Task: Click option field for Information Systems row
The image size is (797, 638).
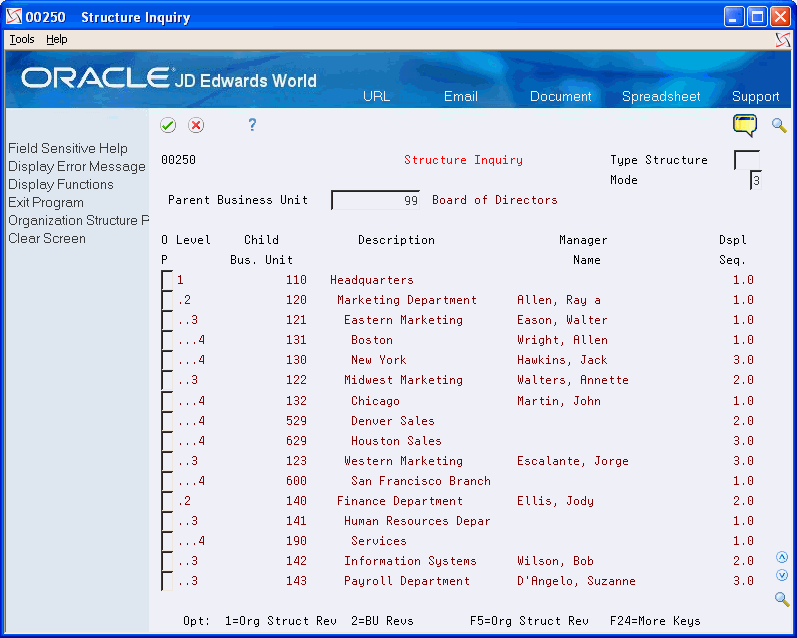Action: (167, 561)
